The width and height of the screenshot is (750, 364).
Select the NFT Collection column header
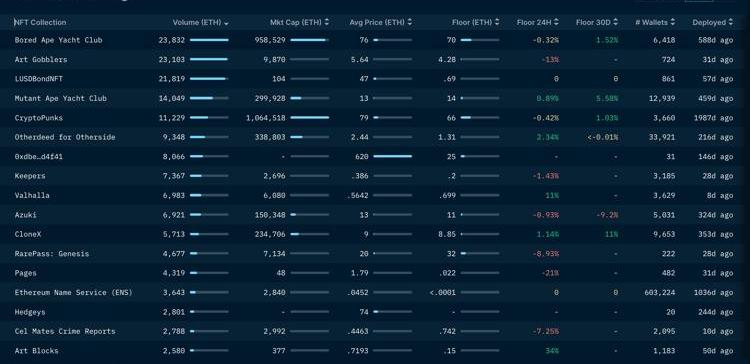point(40,22)
